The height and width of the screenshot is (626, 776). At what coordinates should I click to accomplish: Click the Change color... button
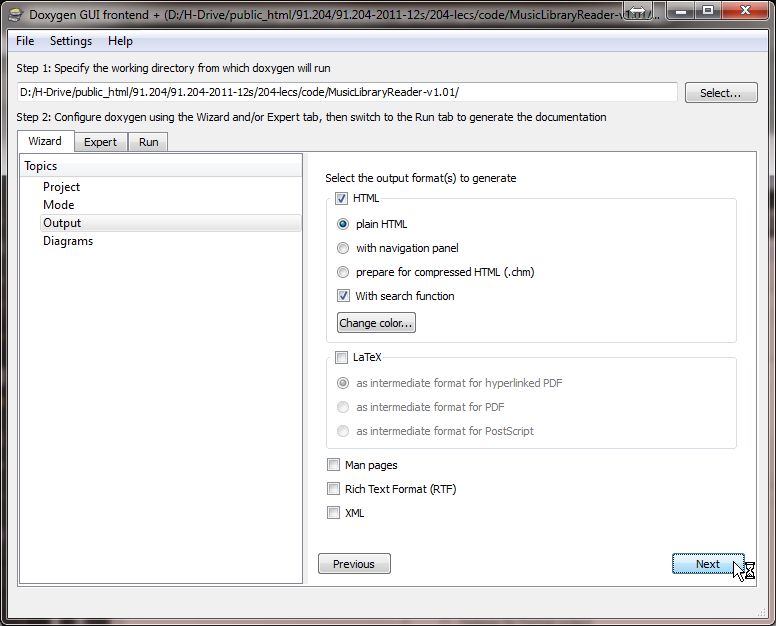click(x=376, y=323)
